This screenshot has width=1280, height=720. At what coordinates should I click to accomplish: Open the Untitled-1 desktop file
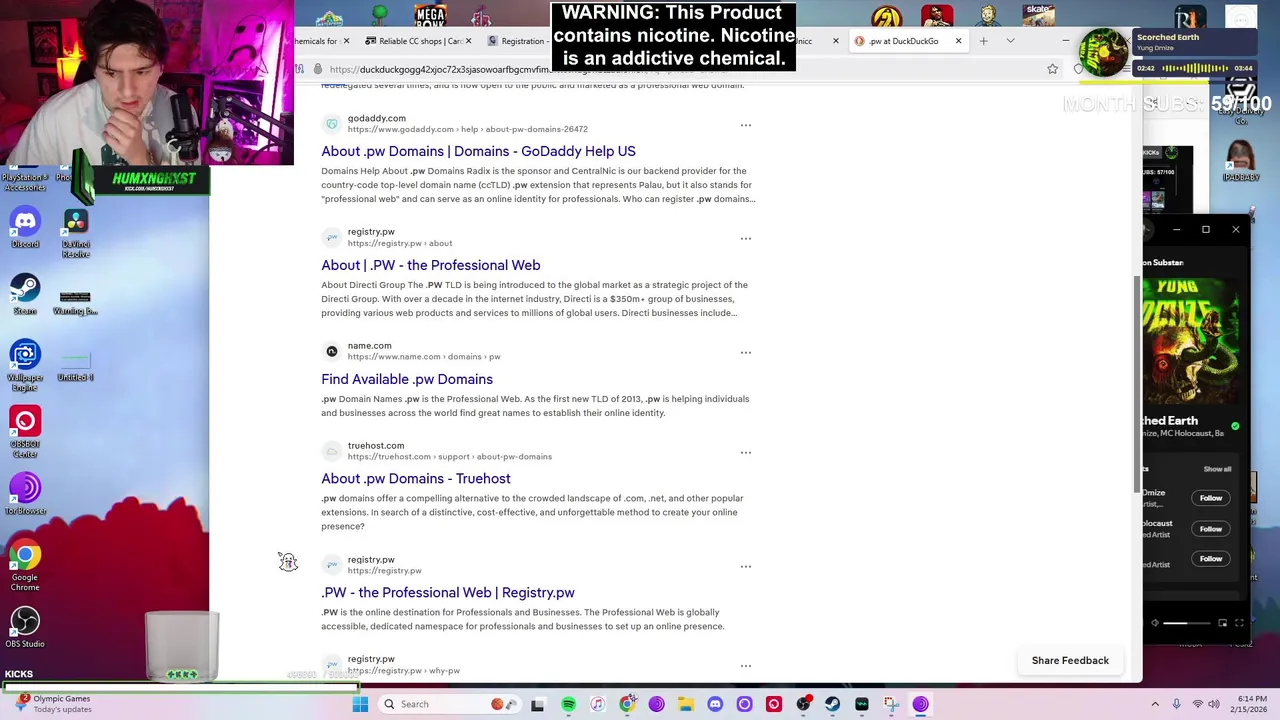(x=75, y=365)
